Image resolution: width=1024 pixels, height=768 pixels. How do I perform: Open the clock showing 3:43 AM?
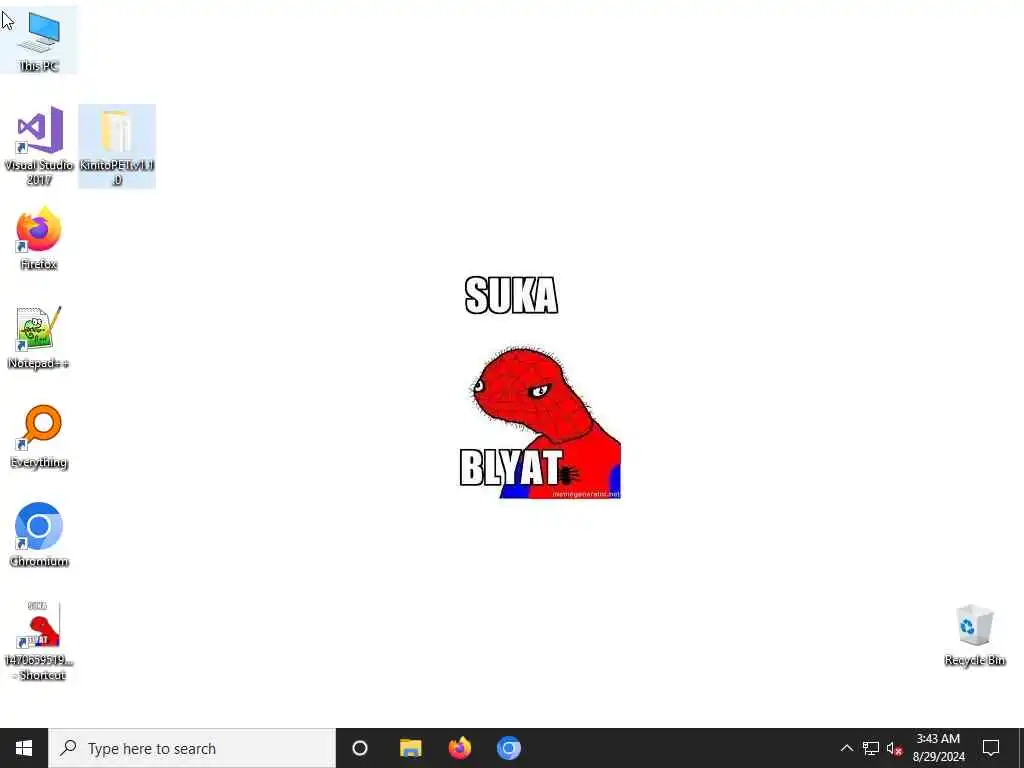point(938,748)
